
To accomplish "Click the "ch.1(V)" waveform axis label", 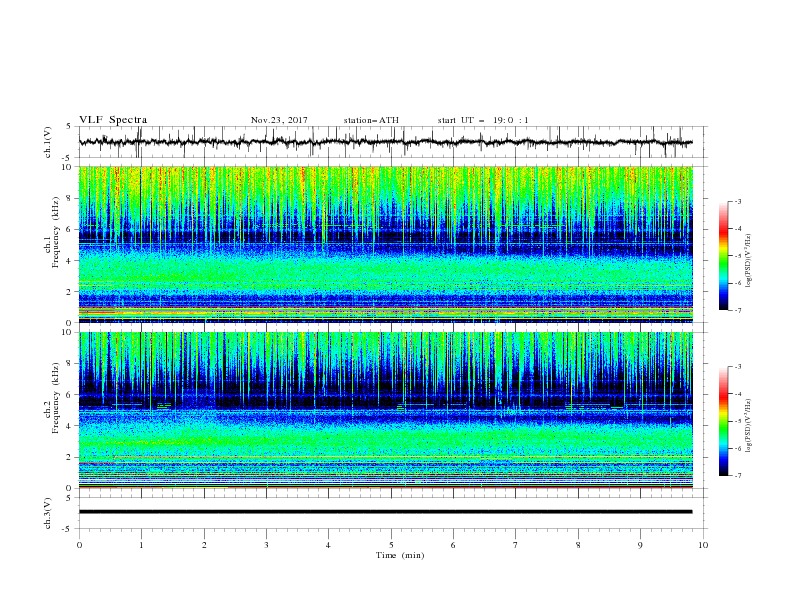I will pos(48,142).
